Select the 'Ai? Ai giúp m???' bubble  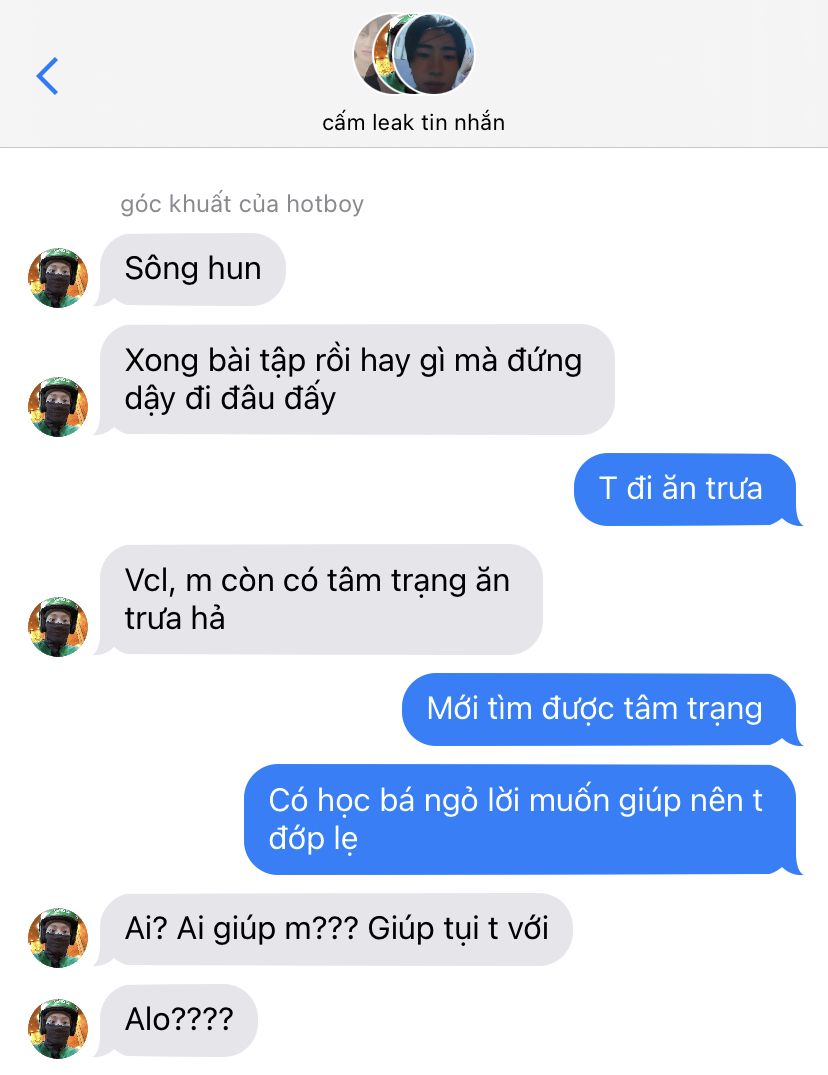pyautogui.click(x=336, y=930)
